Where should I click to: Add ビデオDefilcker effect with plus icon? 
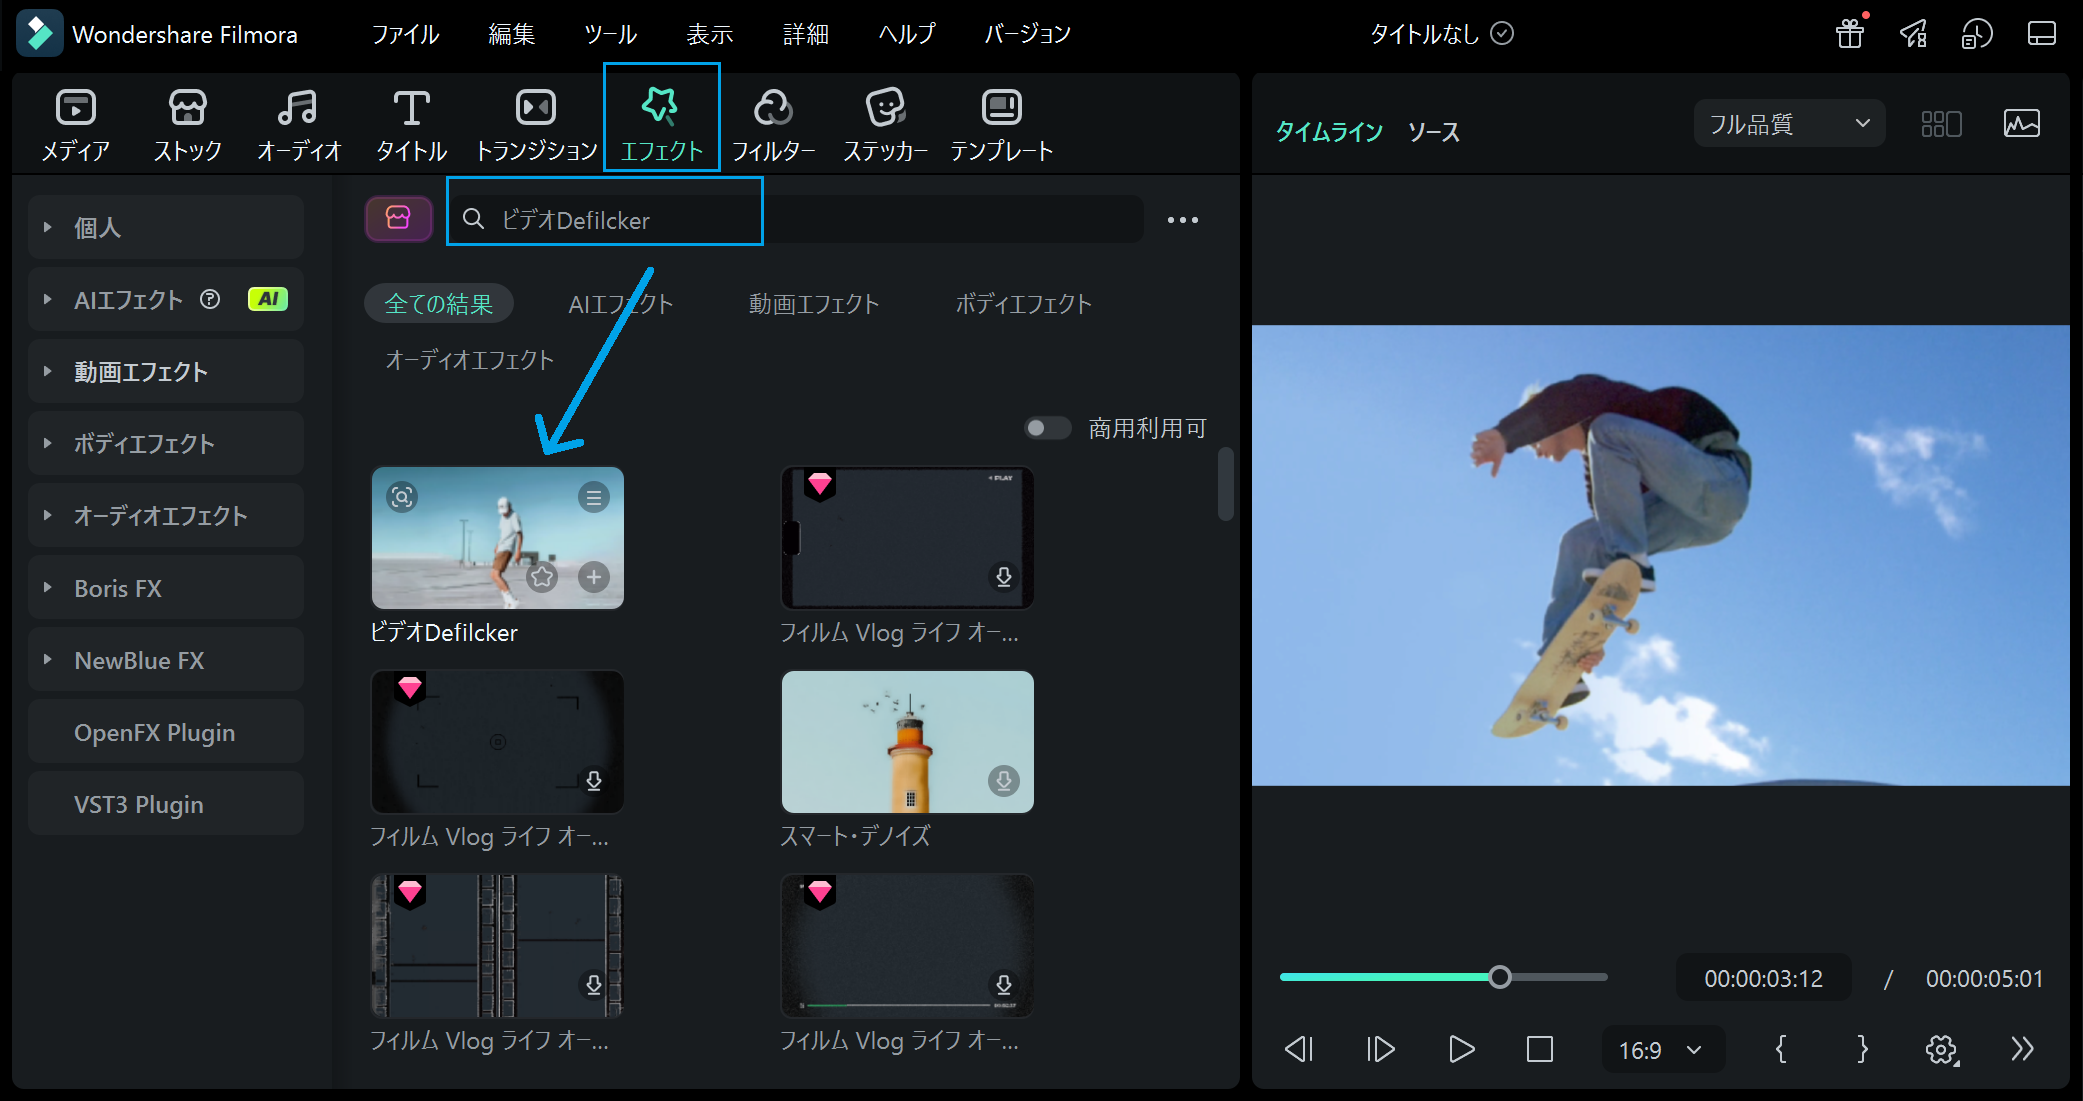[x=594, y=577]
